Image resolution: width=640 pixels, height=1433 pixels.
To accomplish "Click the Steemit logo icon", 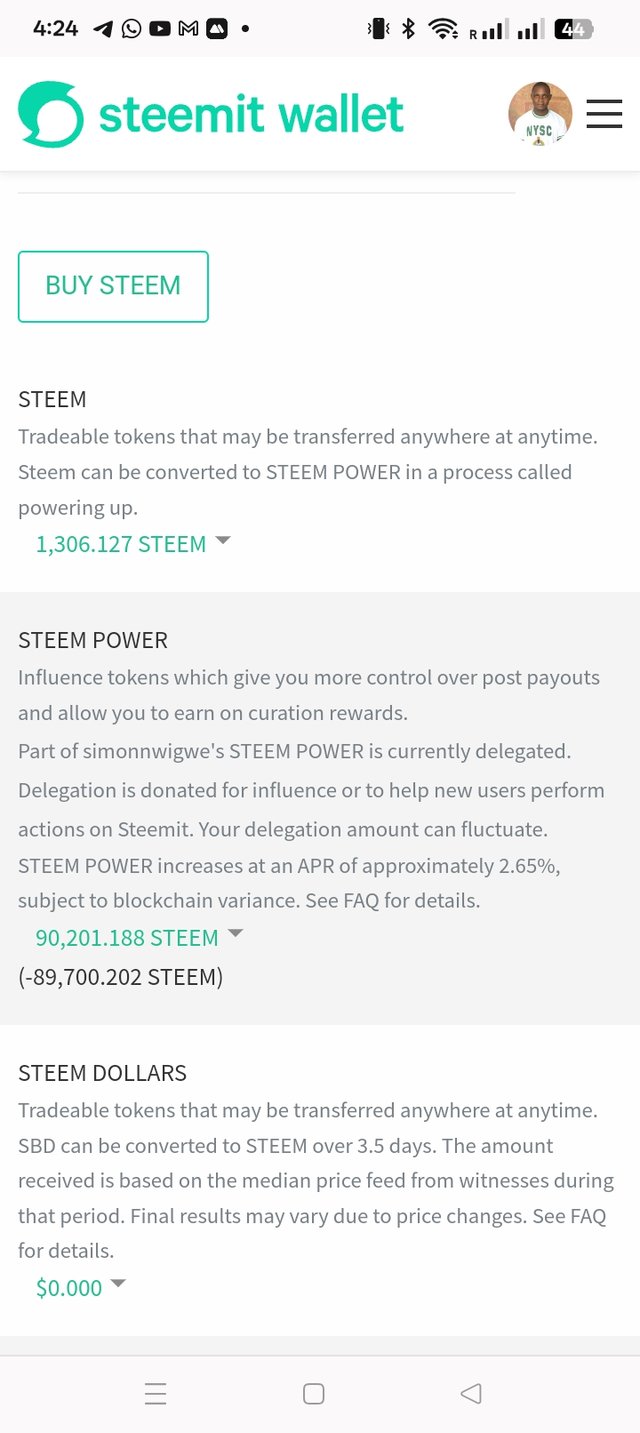I will click(x=51, y=114).
